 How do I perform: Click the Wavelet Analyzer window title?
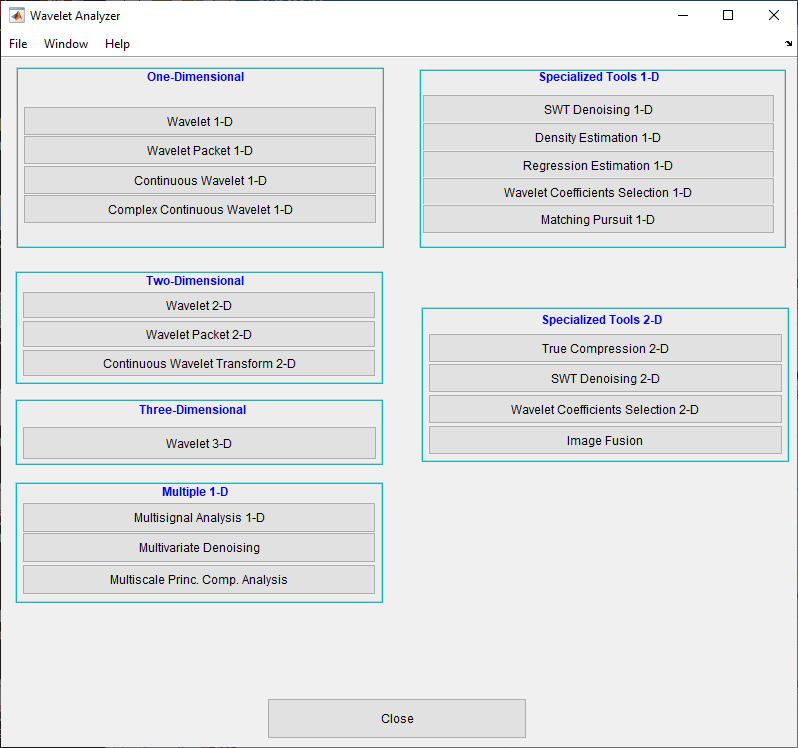pos(75,16)
